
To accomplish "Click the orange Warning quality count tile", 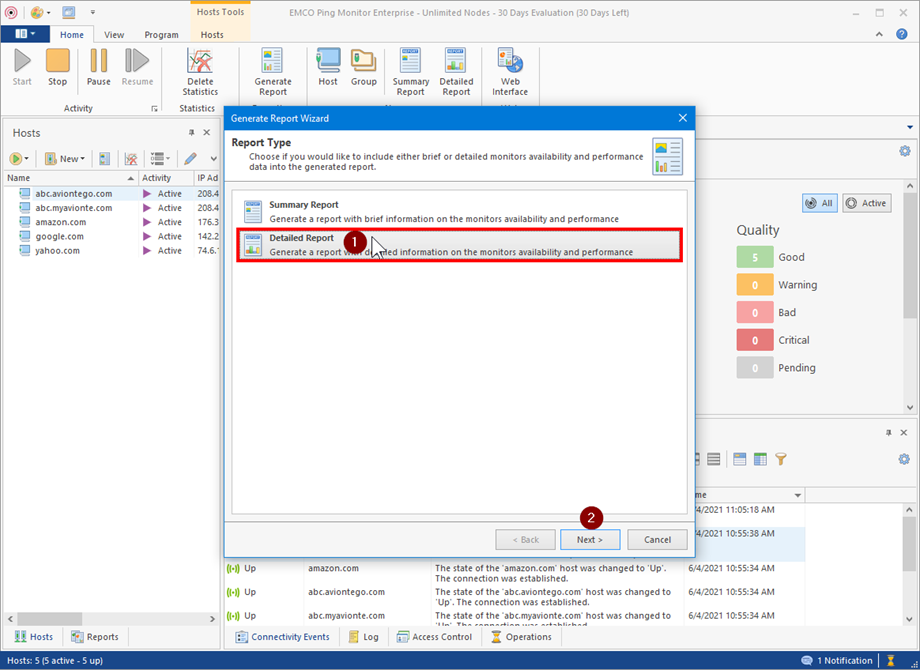I will (x=755, y=285).
